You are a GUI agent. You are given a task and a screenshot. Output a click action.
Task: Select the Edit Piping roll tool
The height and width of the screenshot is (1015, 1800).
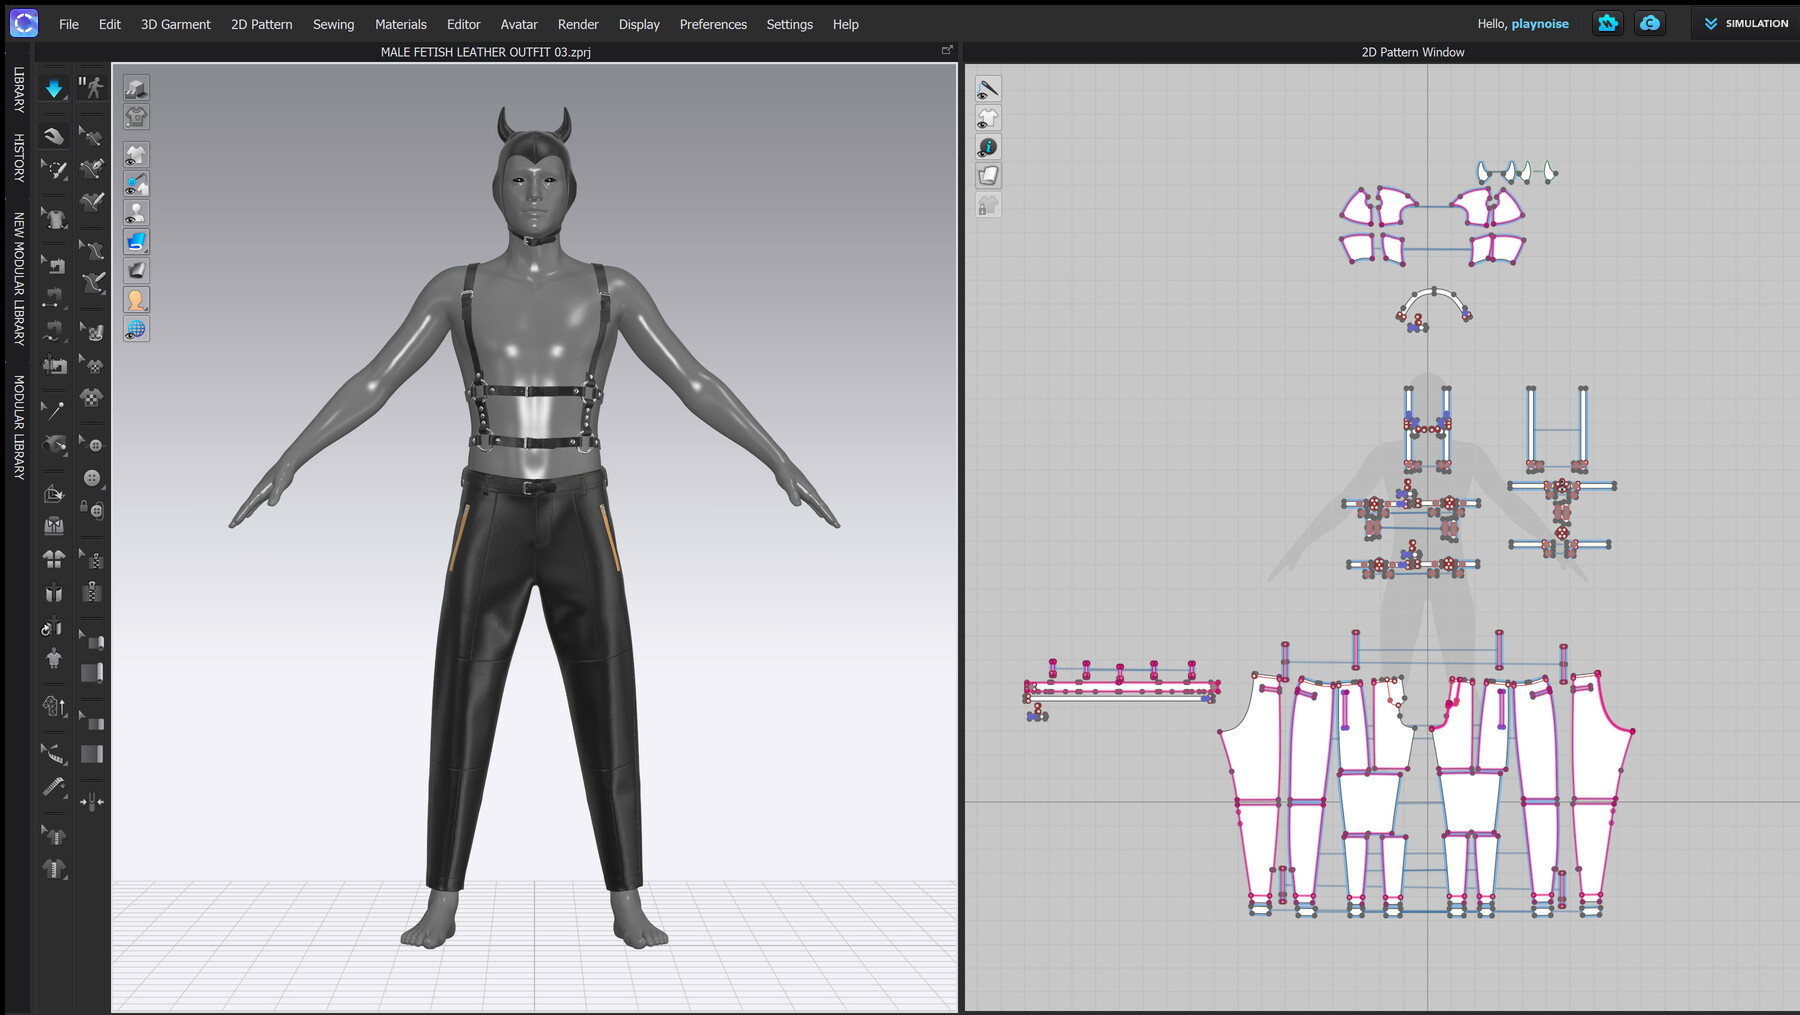click(91, 640)
